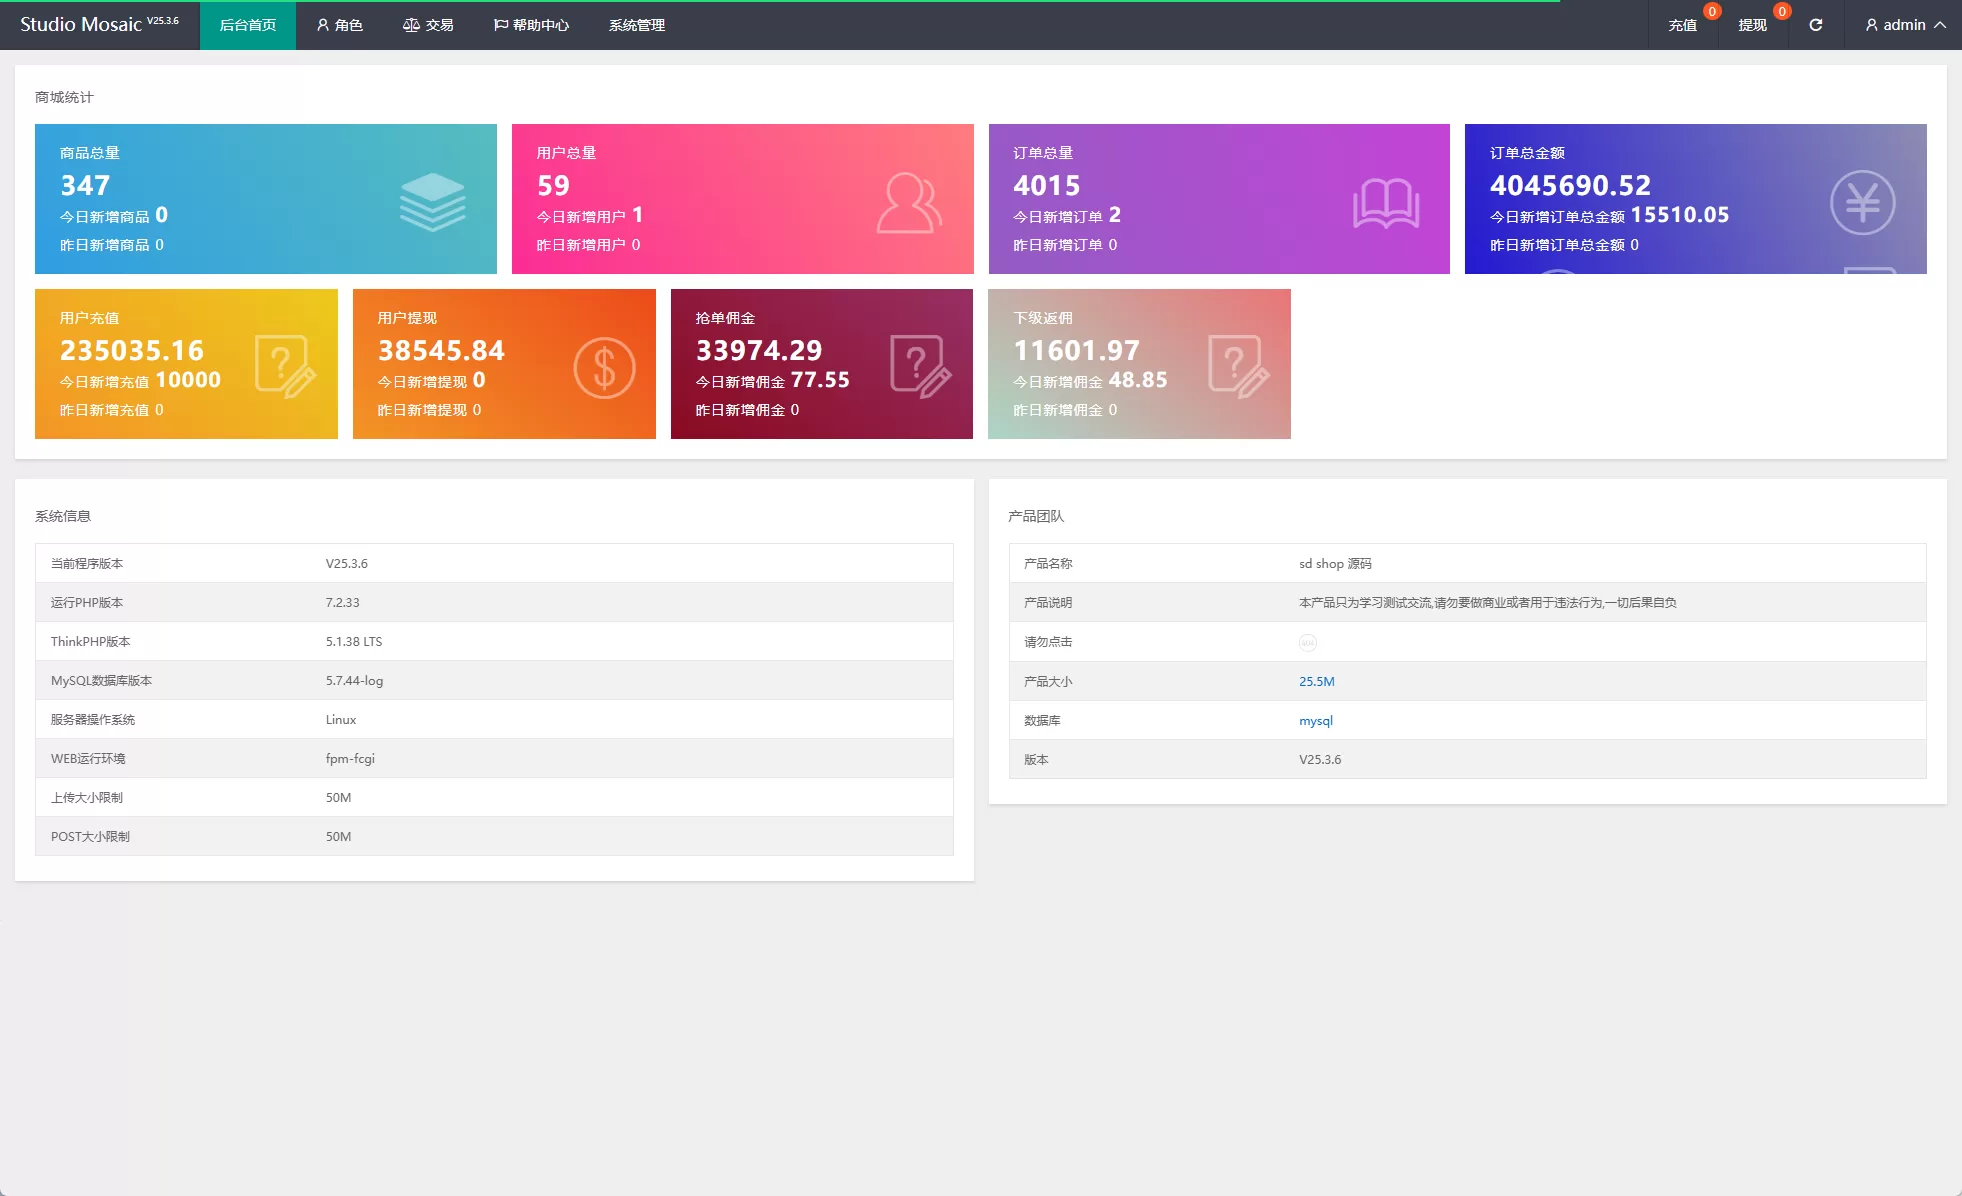The width and height of the screenshot is (1962, 1196).
Task: Click the mysql database link
Action: pos(1315,720)
